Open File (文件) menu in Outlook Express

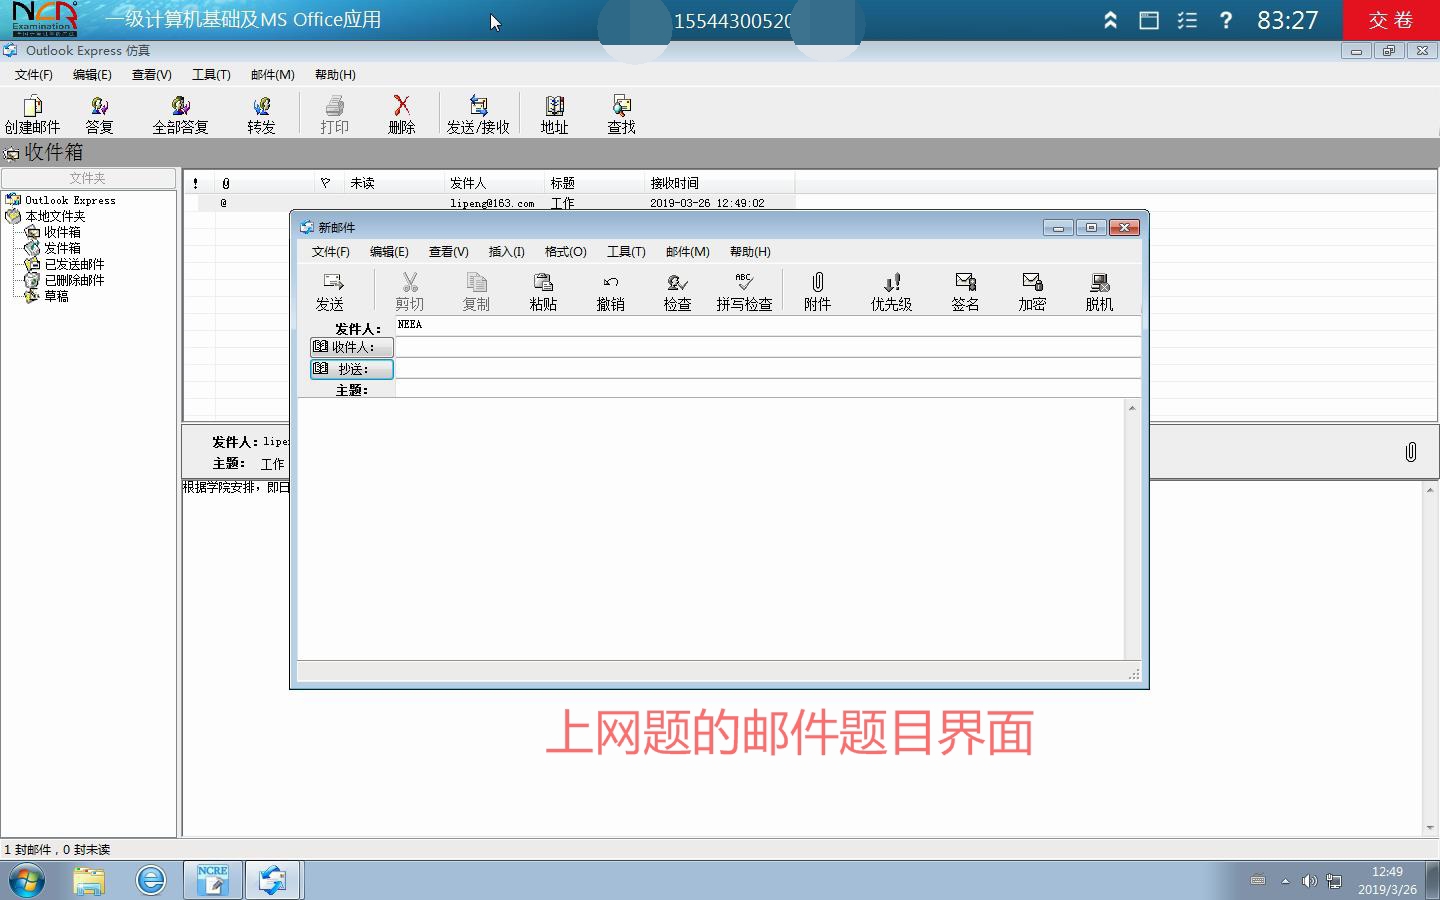33,75
